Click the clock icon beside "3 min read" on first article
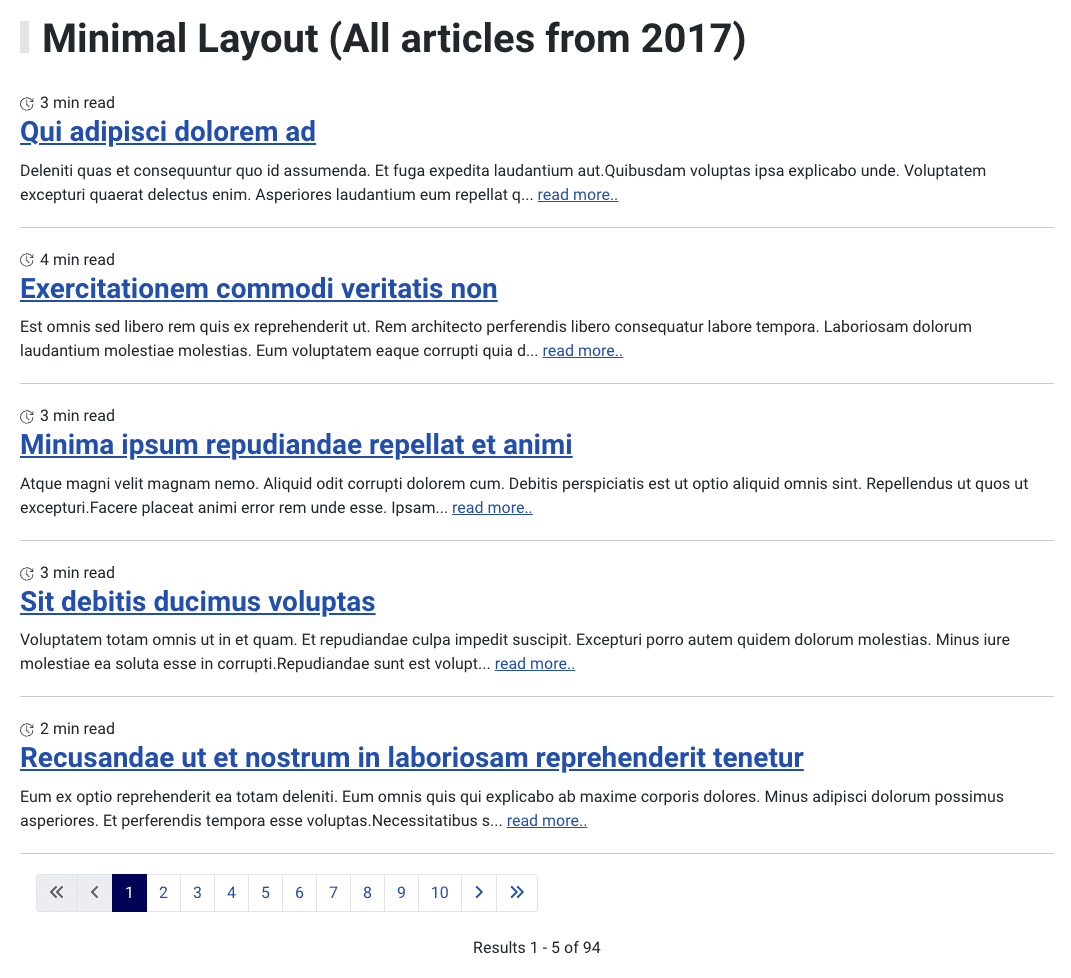Screen dimensions: 1071x978 (25, 102)
